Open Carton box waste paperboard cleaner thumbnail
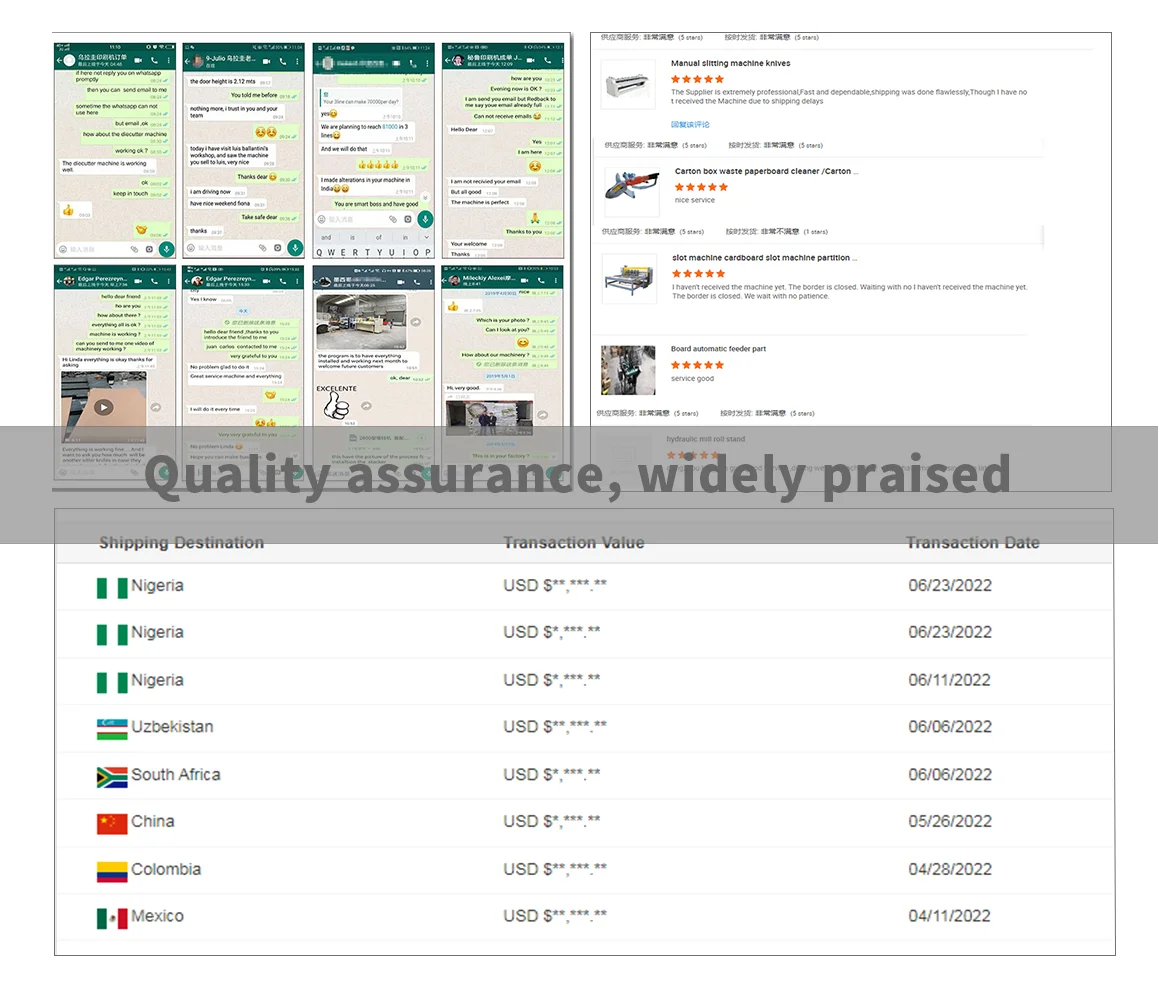Screen dimensions: 1158x1000 [x=631, y=191]
